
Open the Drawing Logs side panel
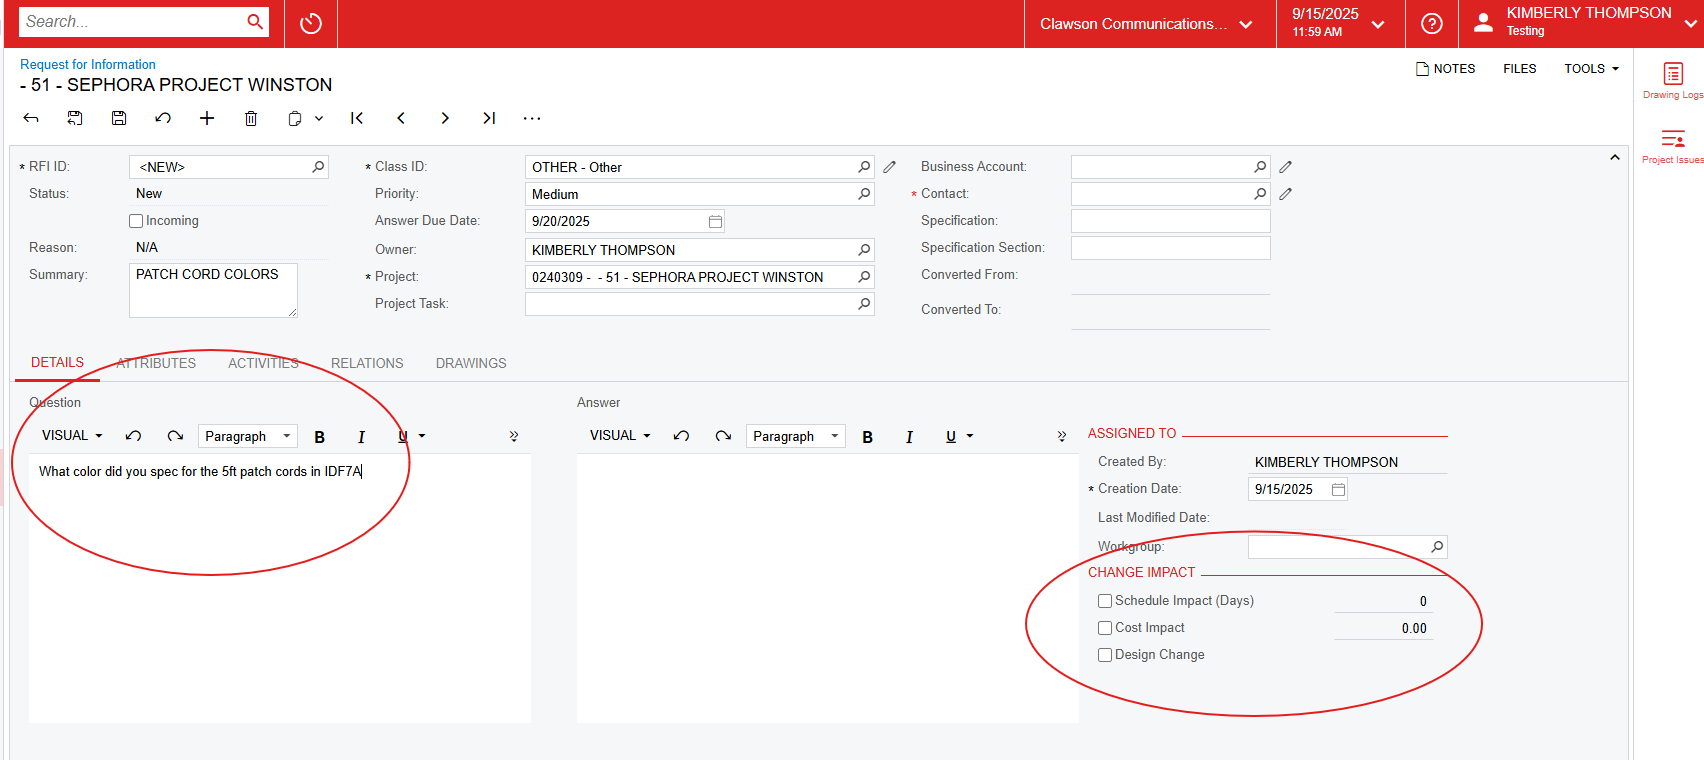point(1672,79)
